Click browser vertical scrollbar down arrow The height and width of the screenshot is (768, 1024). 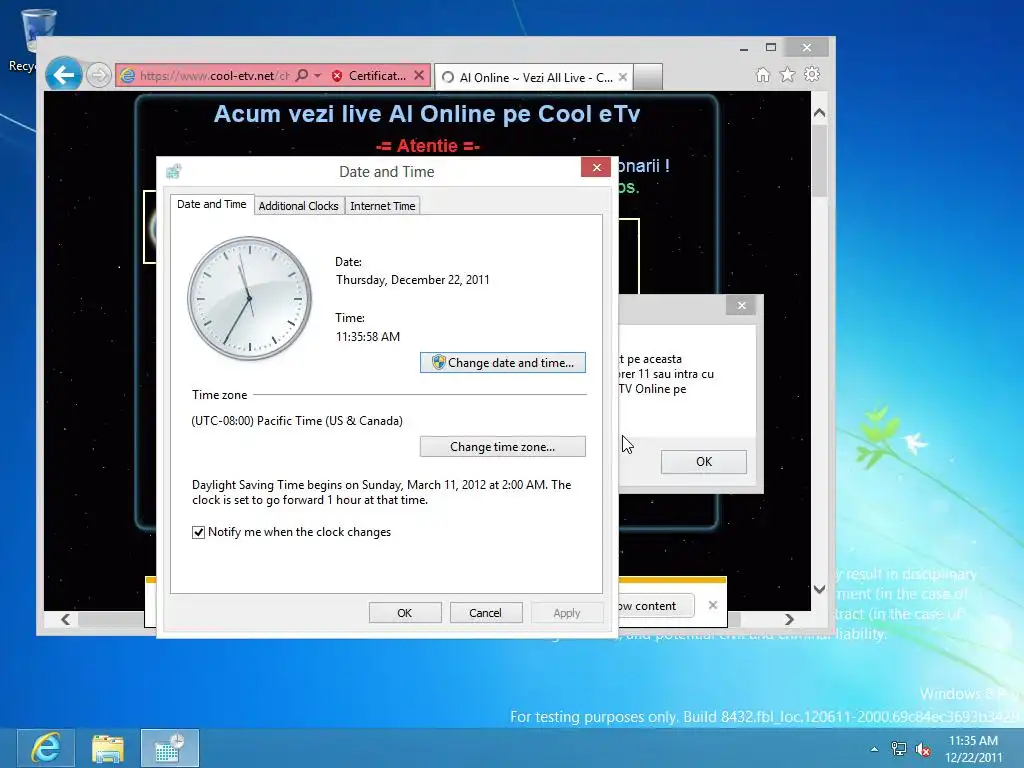pos(820,589)
